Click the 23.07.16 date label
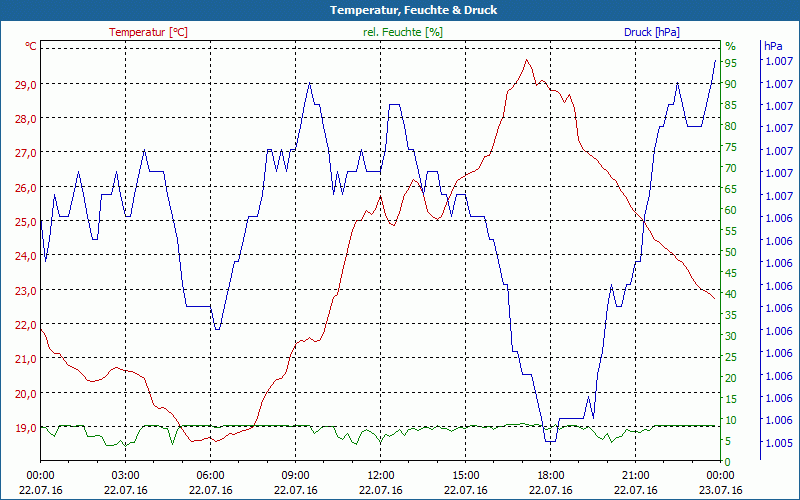 [x=720, y=490]
